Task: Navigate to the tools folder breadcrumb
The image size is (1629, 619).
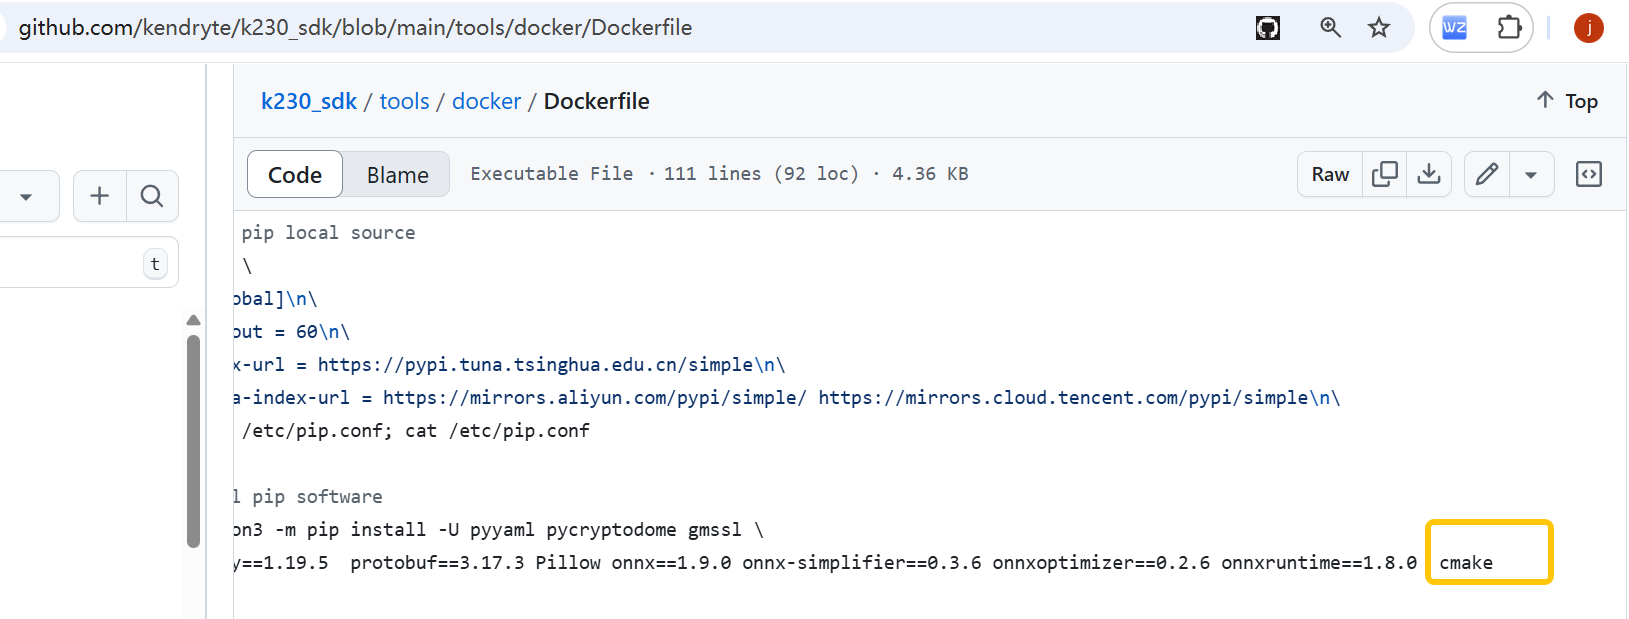Action: (404, 101)
